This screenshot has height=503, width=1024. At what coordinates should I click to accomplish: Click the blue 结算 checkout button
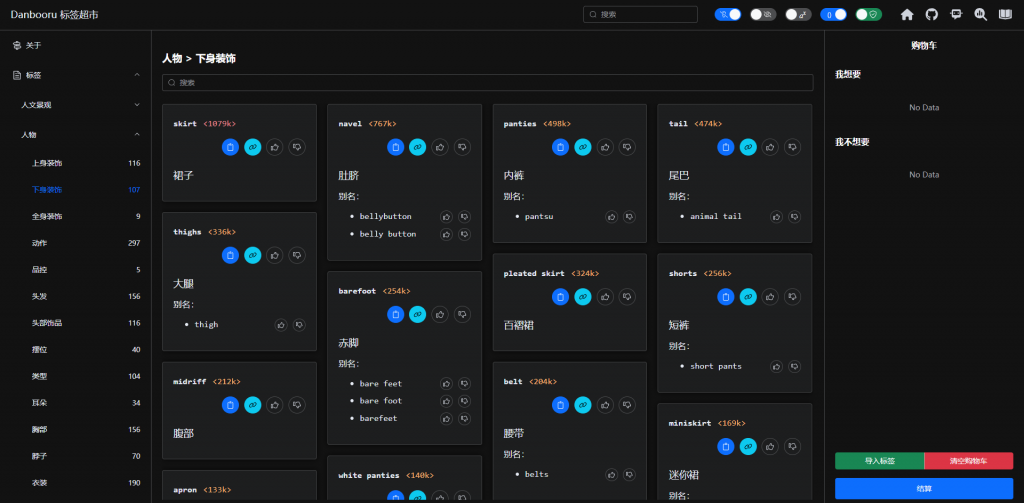[x=924, y=489]
